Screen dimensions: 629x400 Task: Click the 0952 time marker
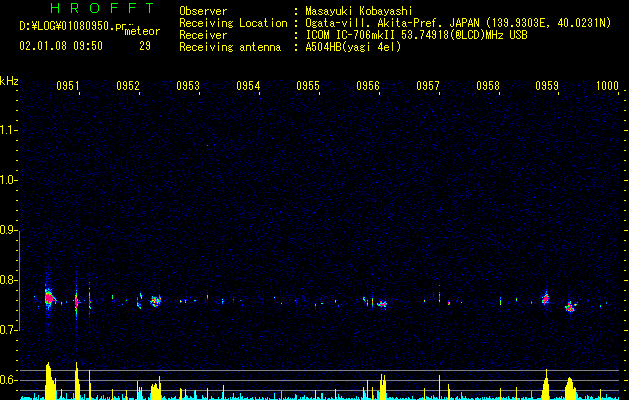128,85
